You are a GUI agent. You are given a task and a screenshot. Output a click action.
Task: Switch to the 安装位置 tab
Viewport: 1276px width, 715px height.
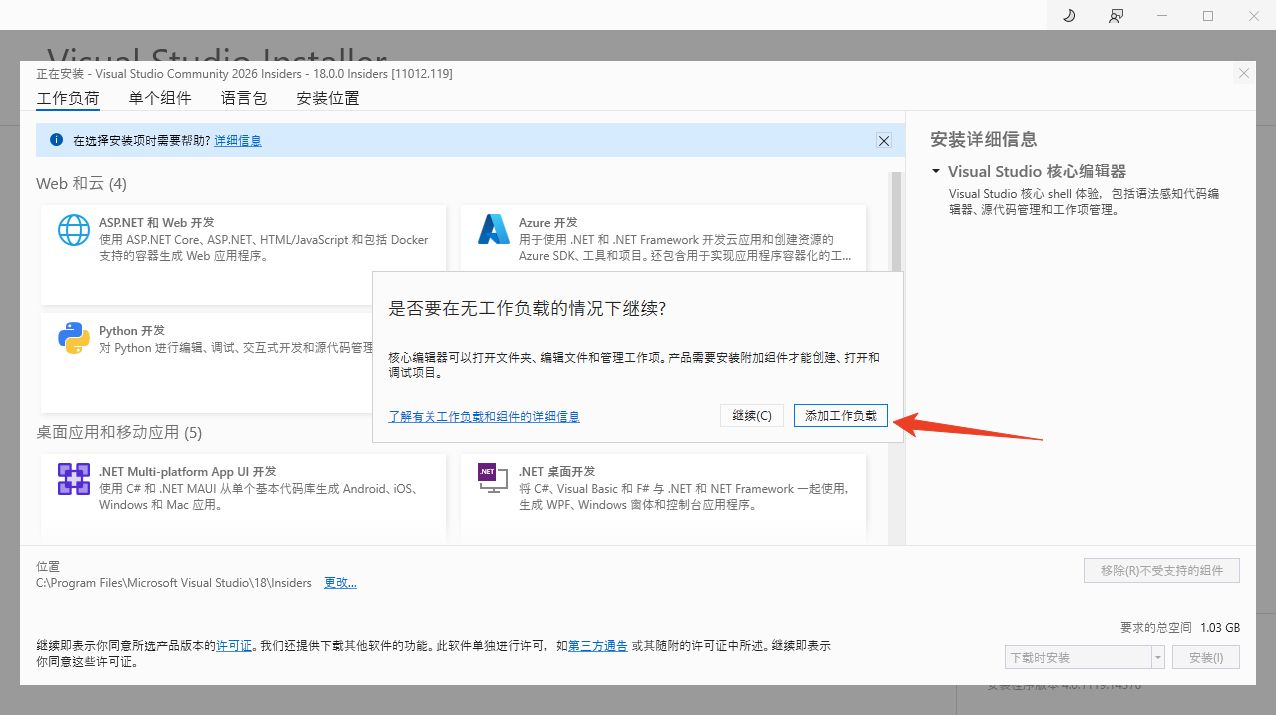(x=328, y=98)
